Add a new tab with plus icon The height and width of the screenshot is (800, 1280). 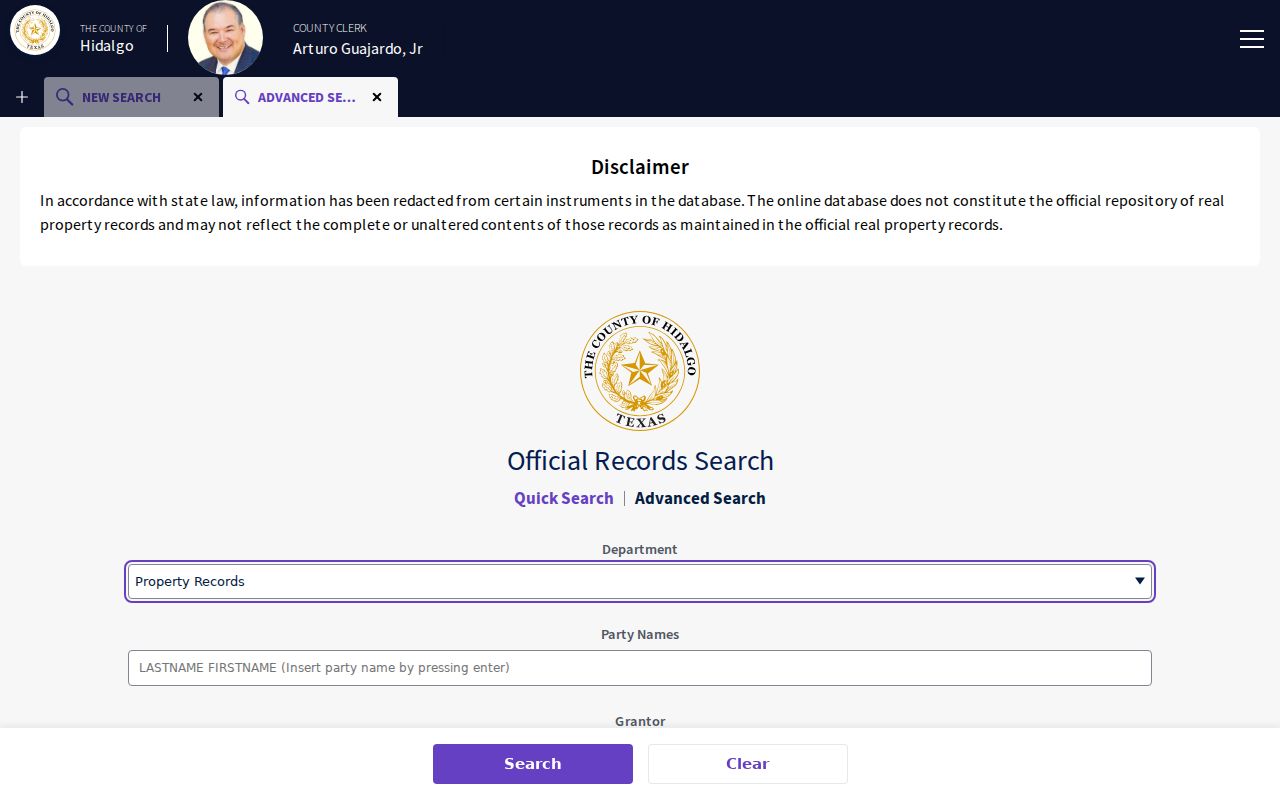coord(22,97)
